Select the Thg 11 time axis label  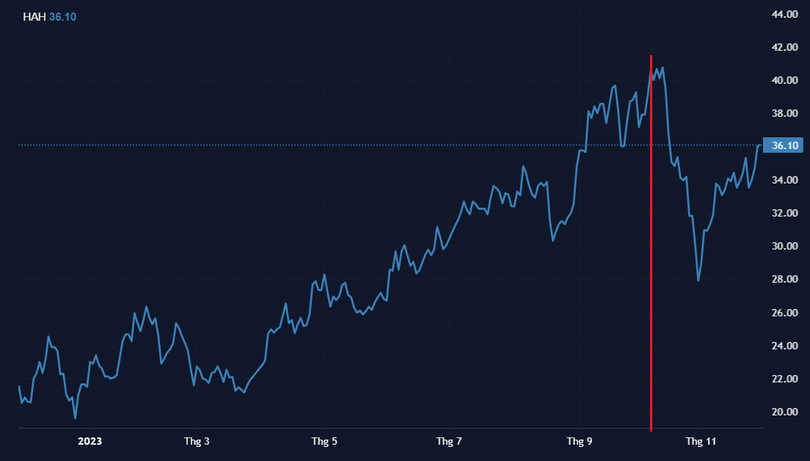pyautogui.click(x=700, y=441)
